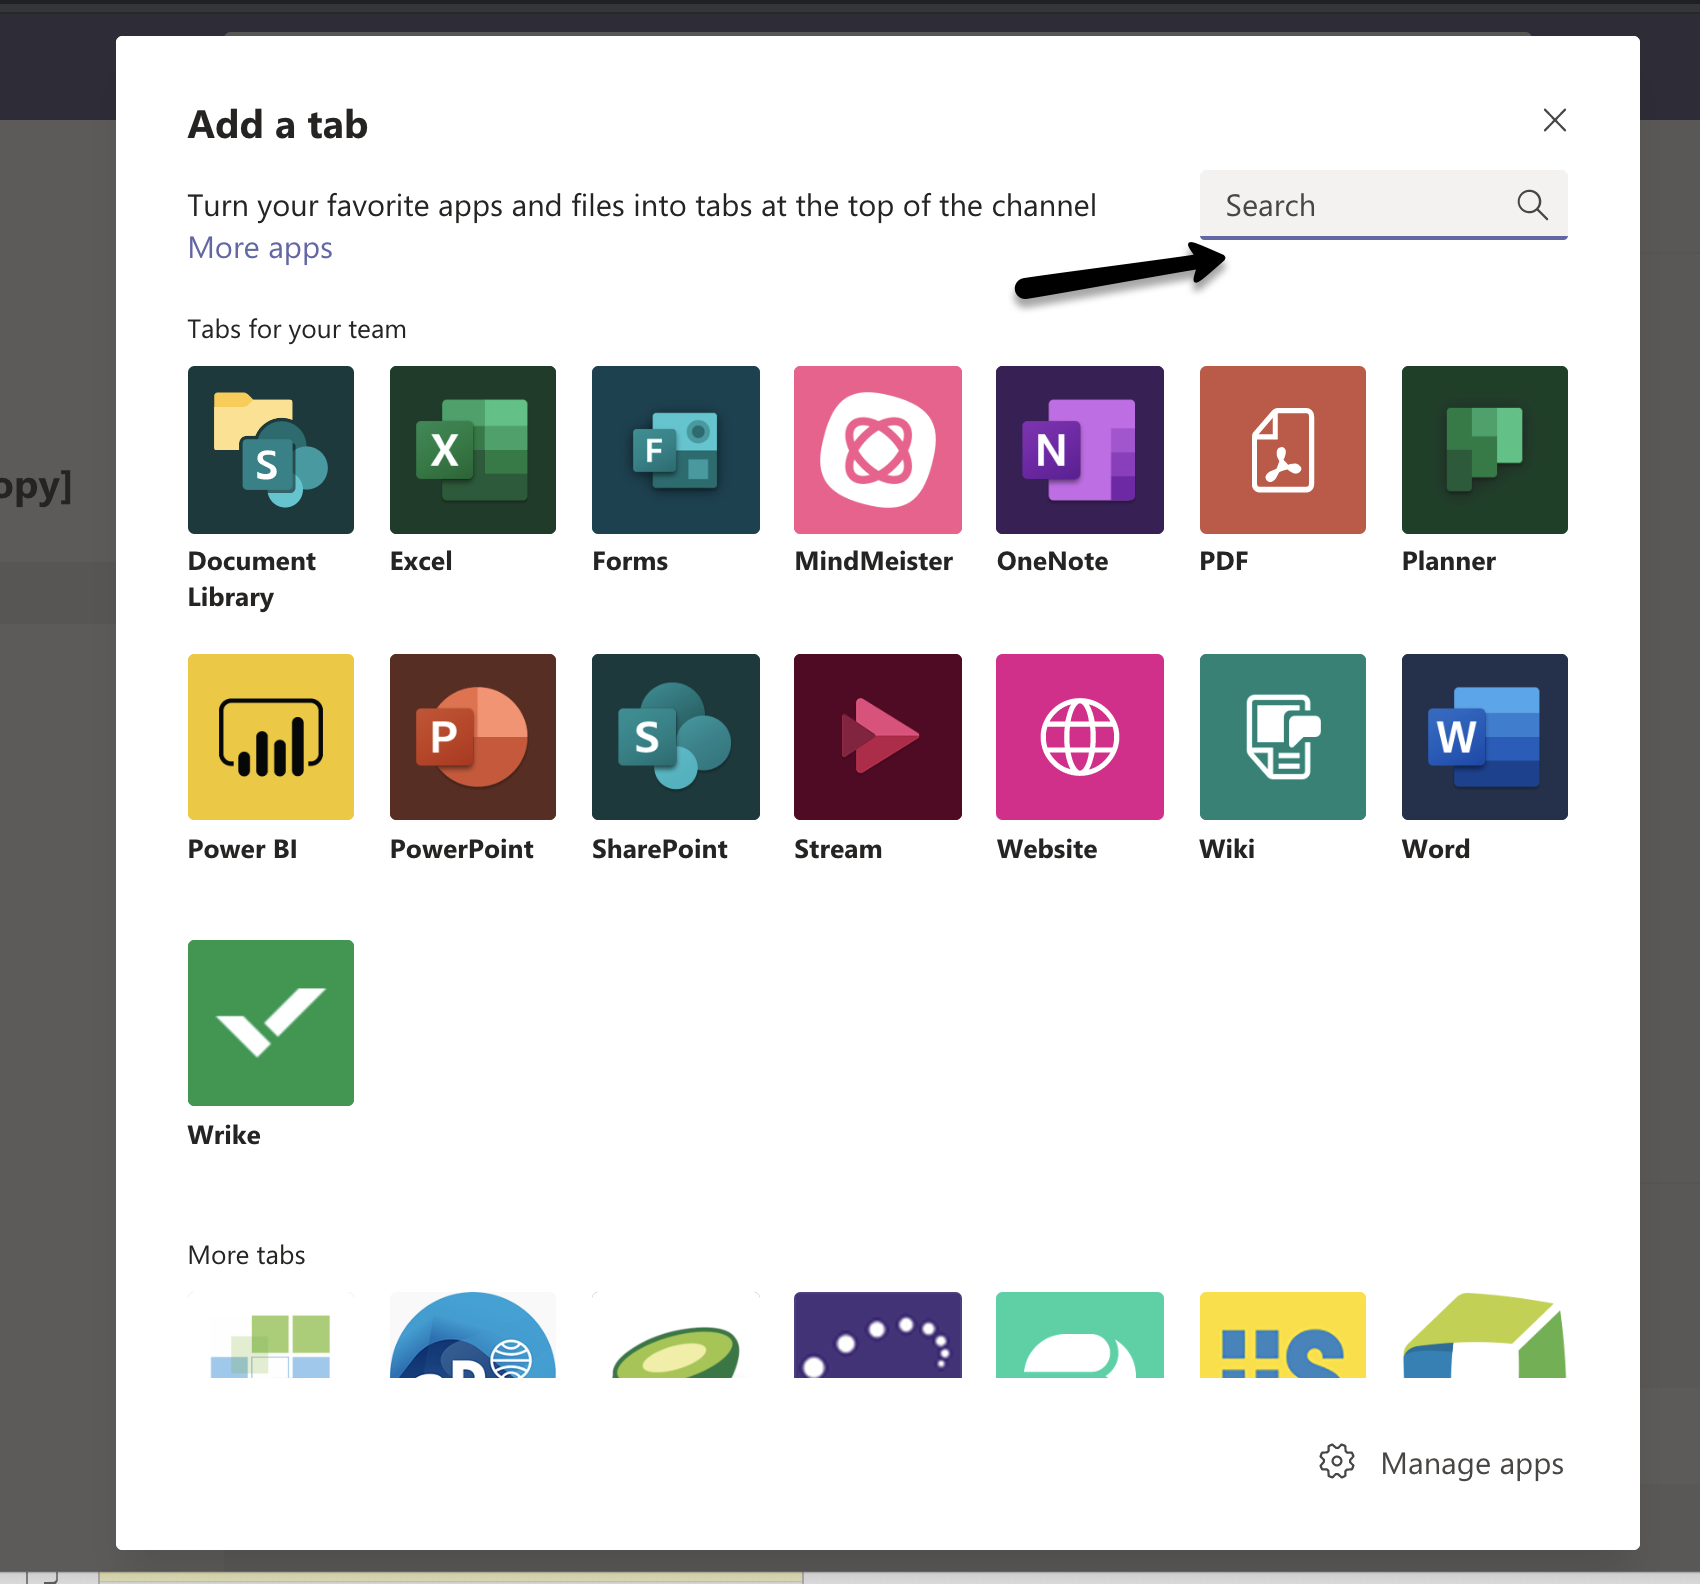Click into the Search field

1384,205
